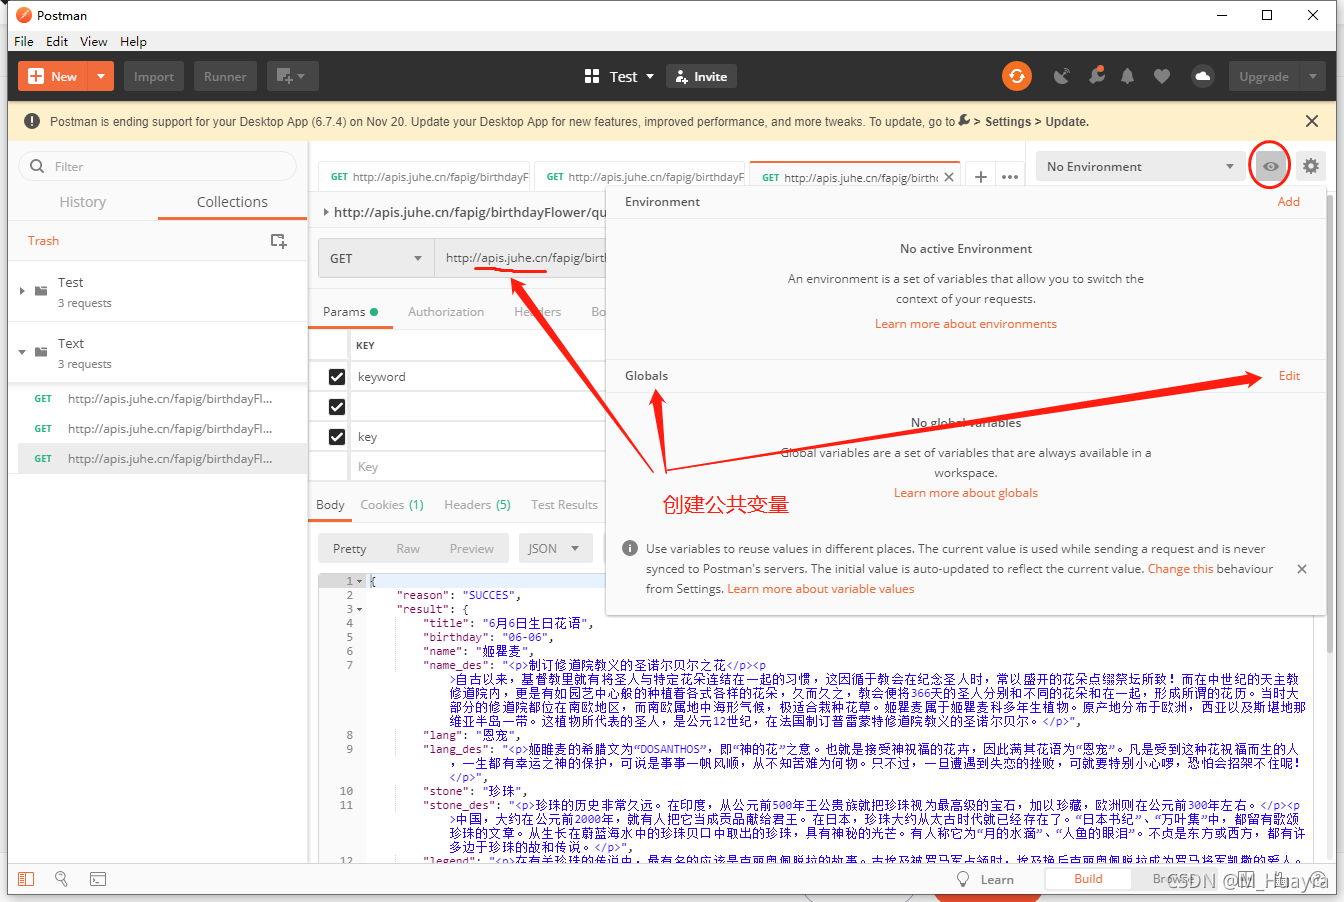Image resolution: width=1344 pixels, height=902 pixels.
Task: Open the Postman console icon
Action: 98,879
